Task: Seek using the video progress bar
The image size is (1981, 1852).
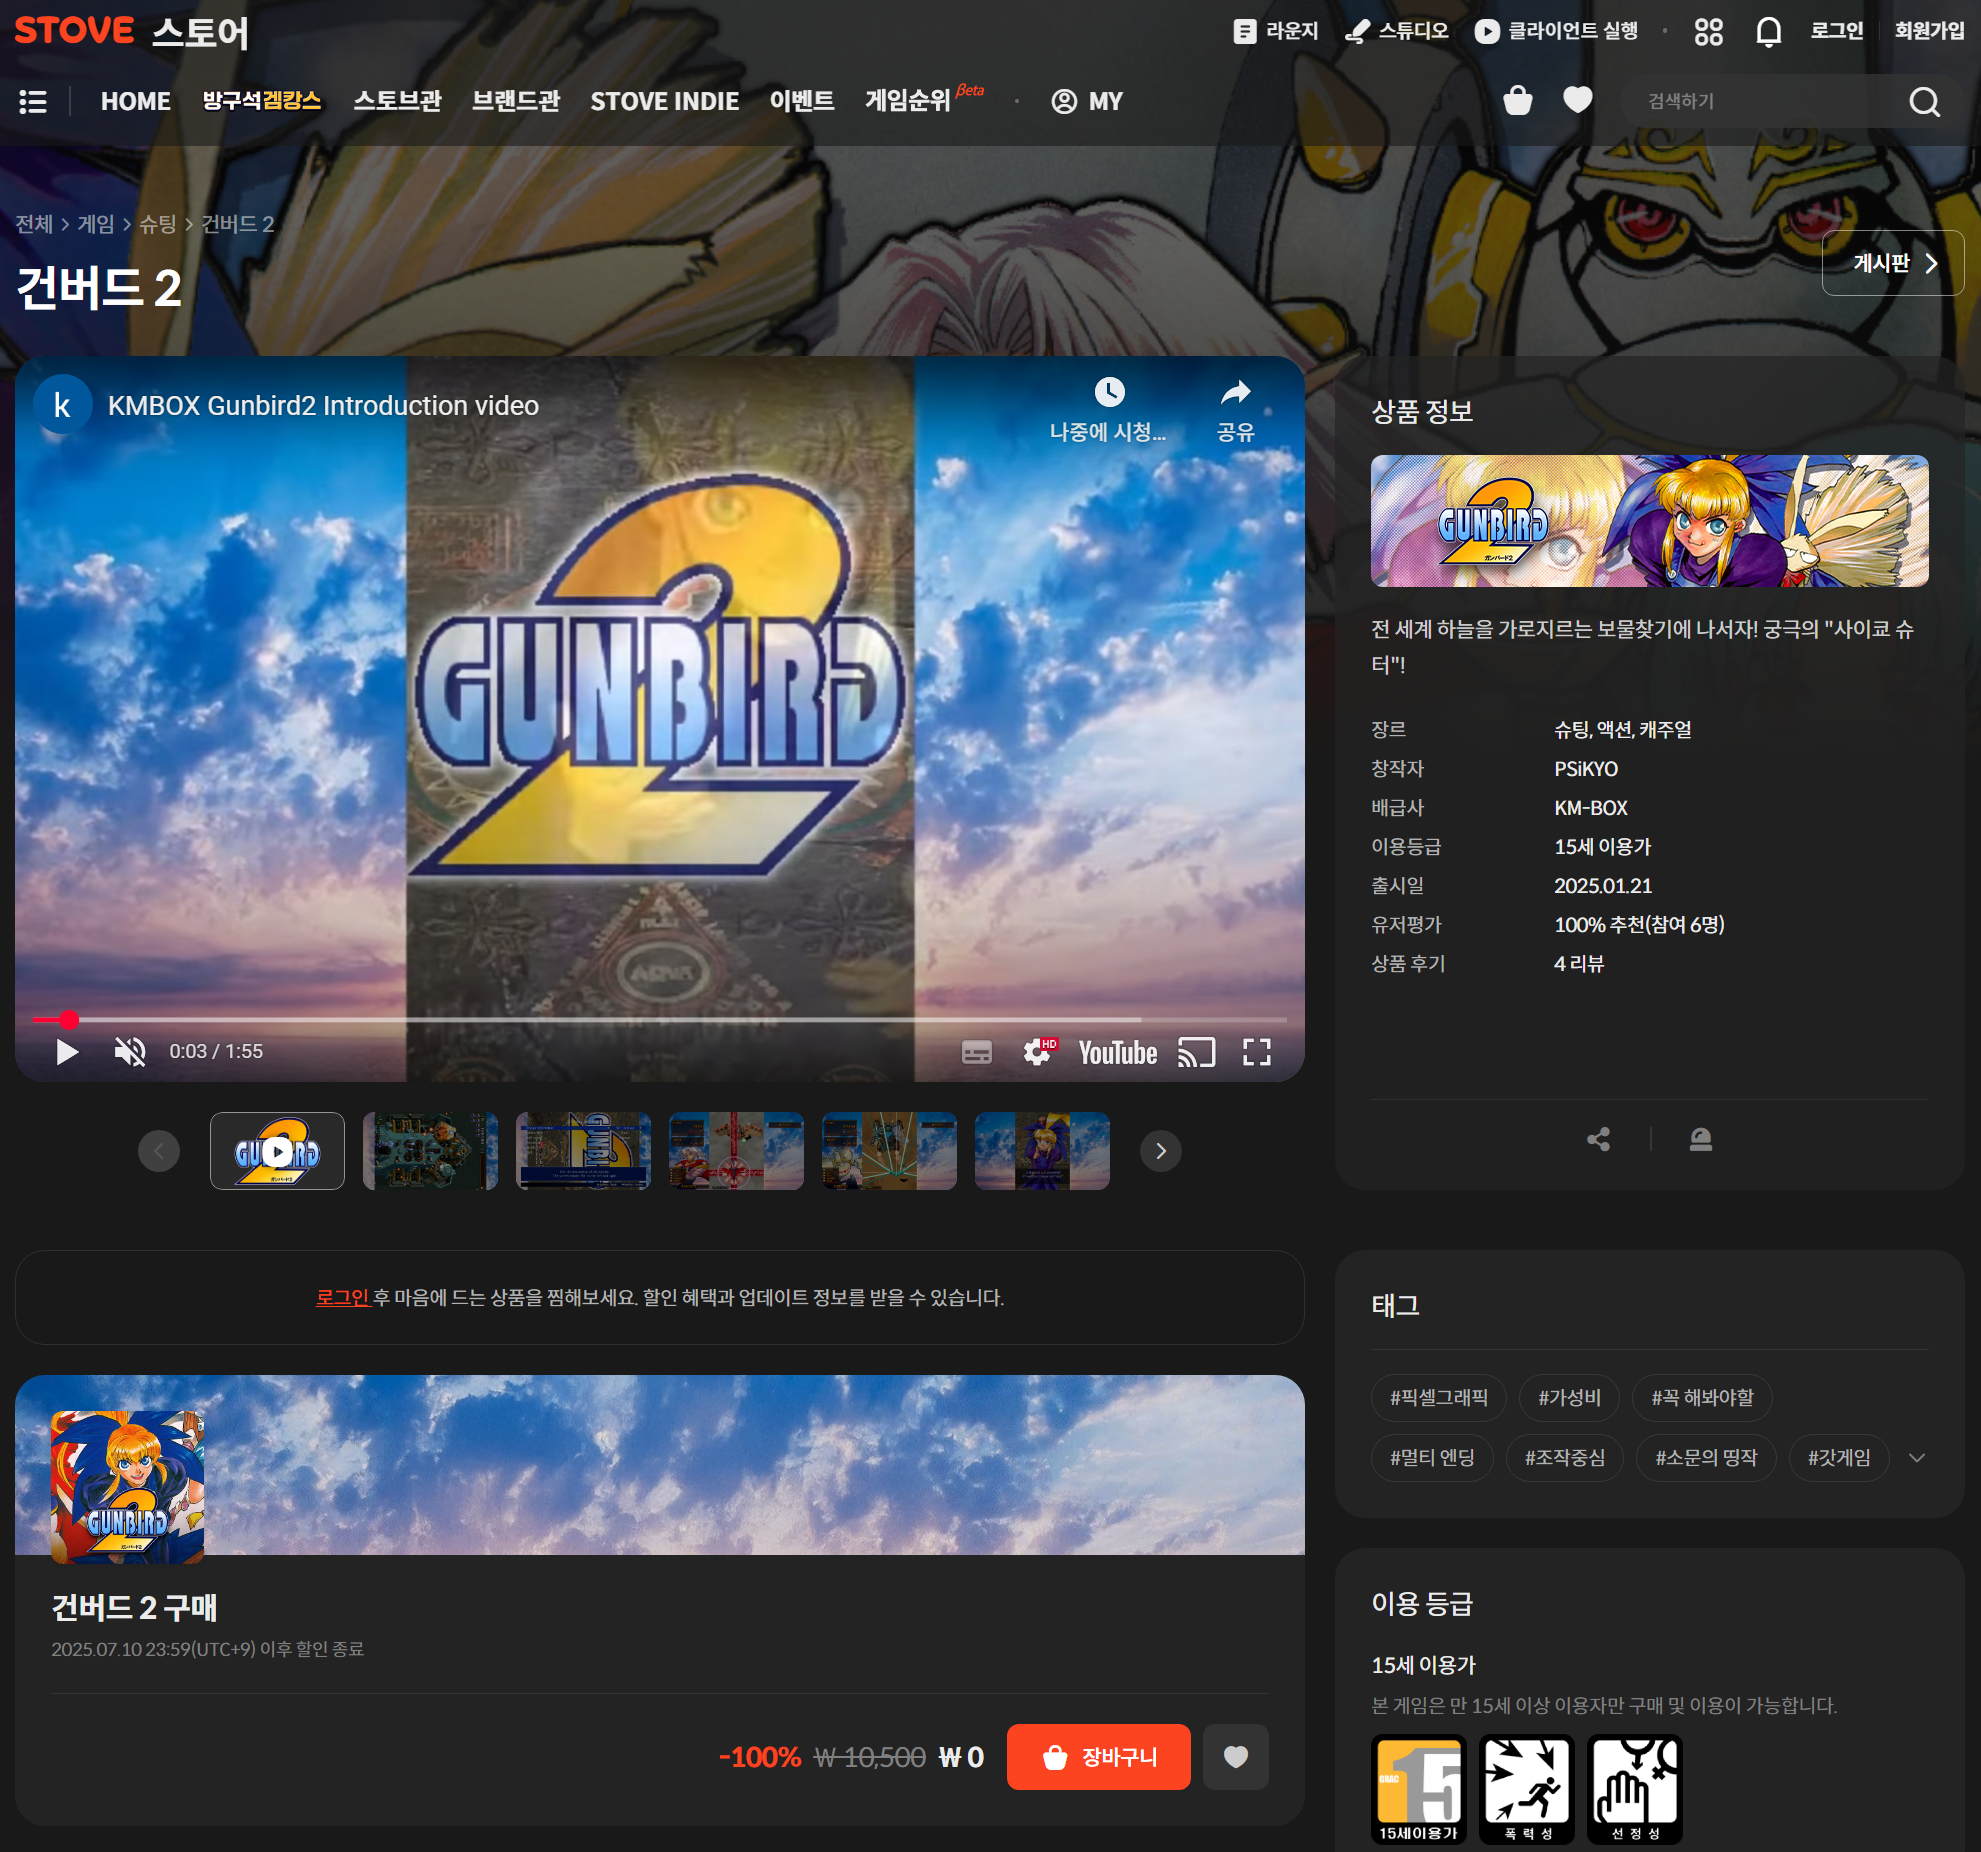Action: pyautogui.click(x=660, y=1020)
